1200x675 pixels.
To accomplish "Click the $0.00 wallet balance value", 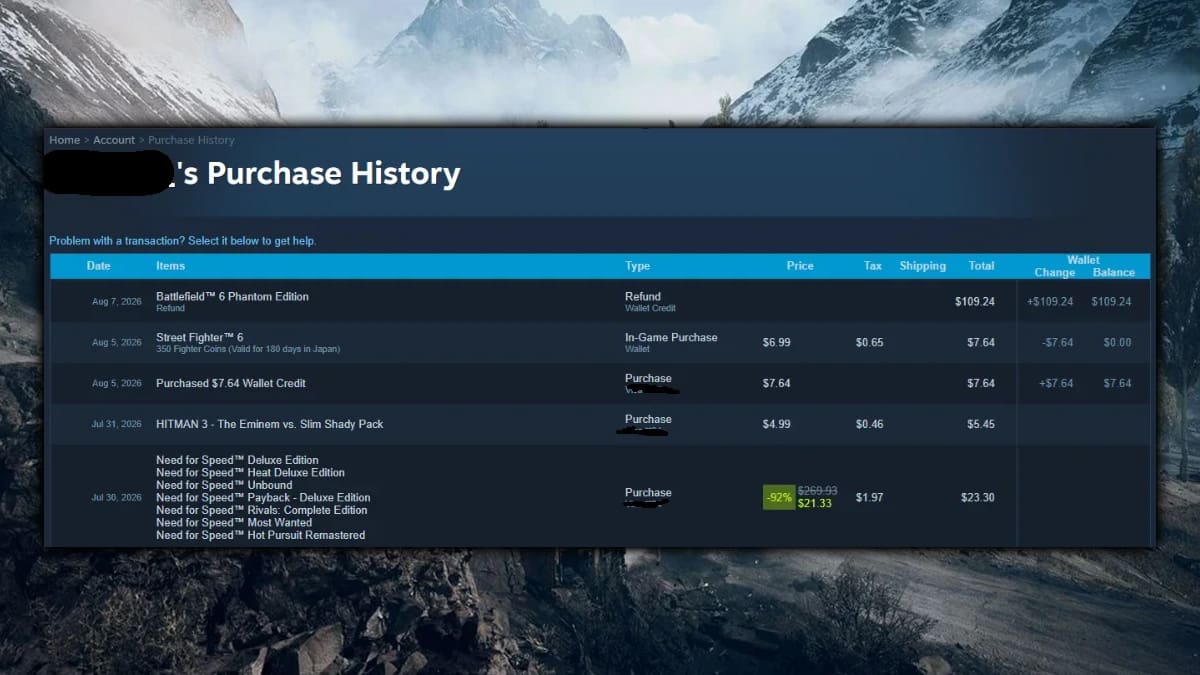I will 1117,342.
